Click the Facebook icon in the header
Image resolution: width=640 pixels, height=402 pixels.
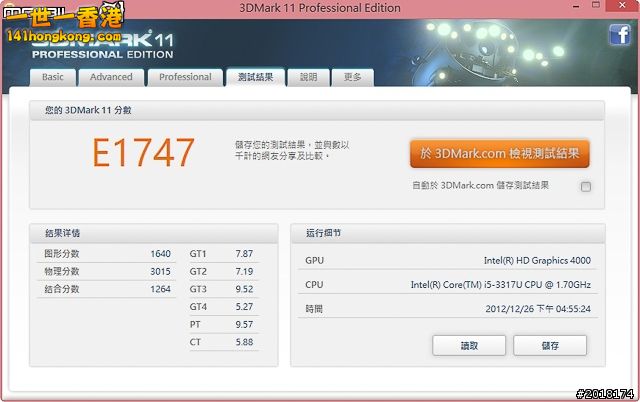[617, 36]
